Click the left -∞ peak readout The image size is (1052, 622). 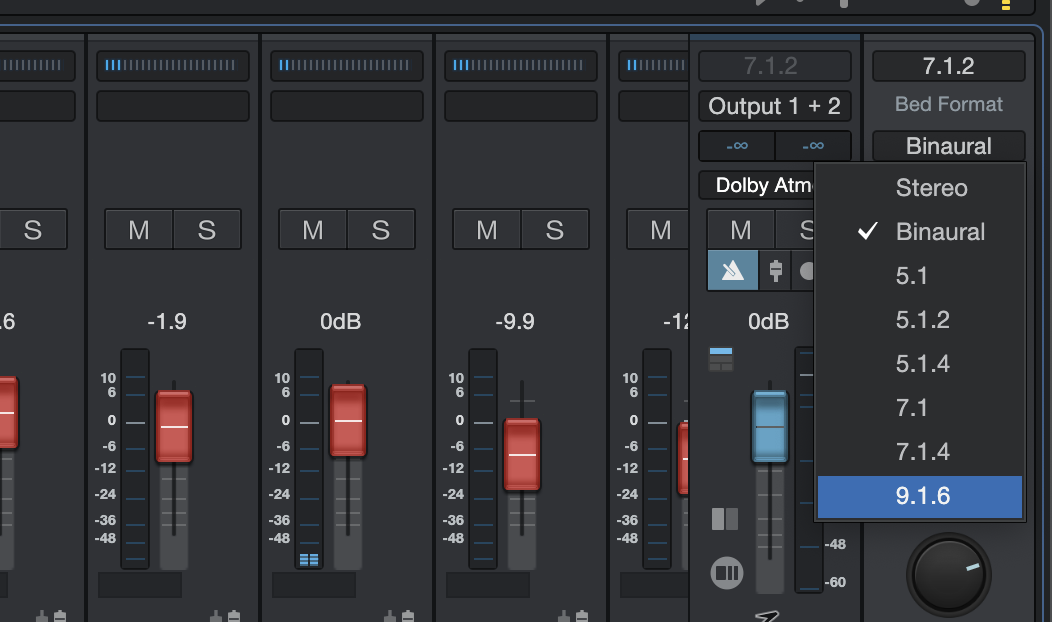737,146
